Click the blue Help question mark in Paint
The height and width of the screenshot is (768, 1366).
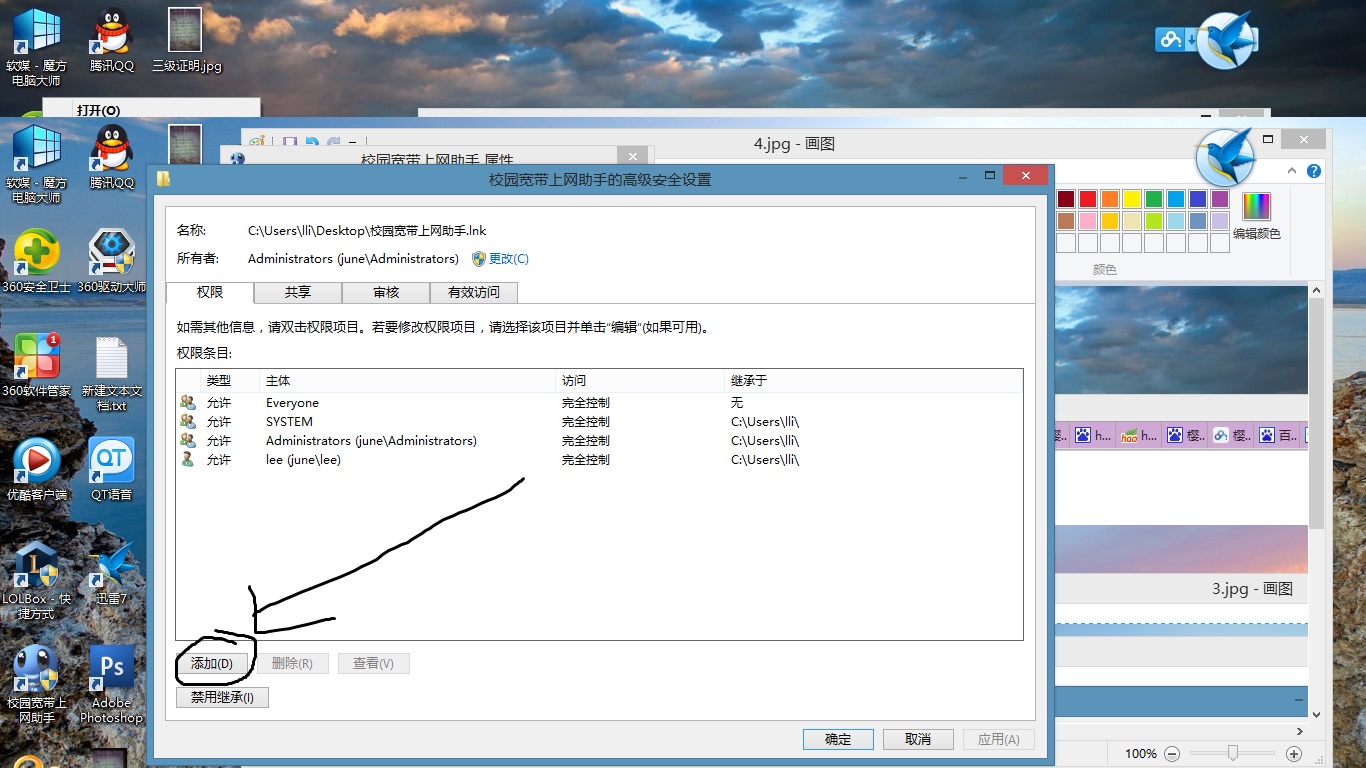pyautogui.click(x=1314, y=171)
